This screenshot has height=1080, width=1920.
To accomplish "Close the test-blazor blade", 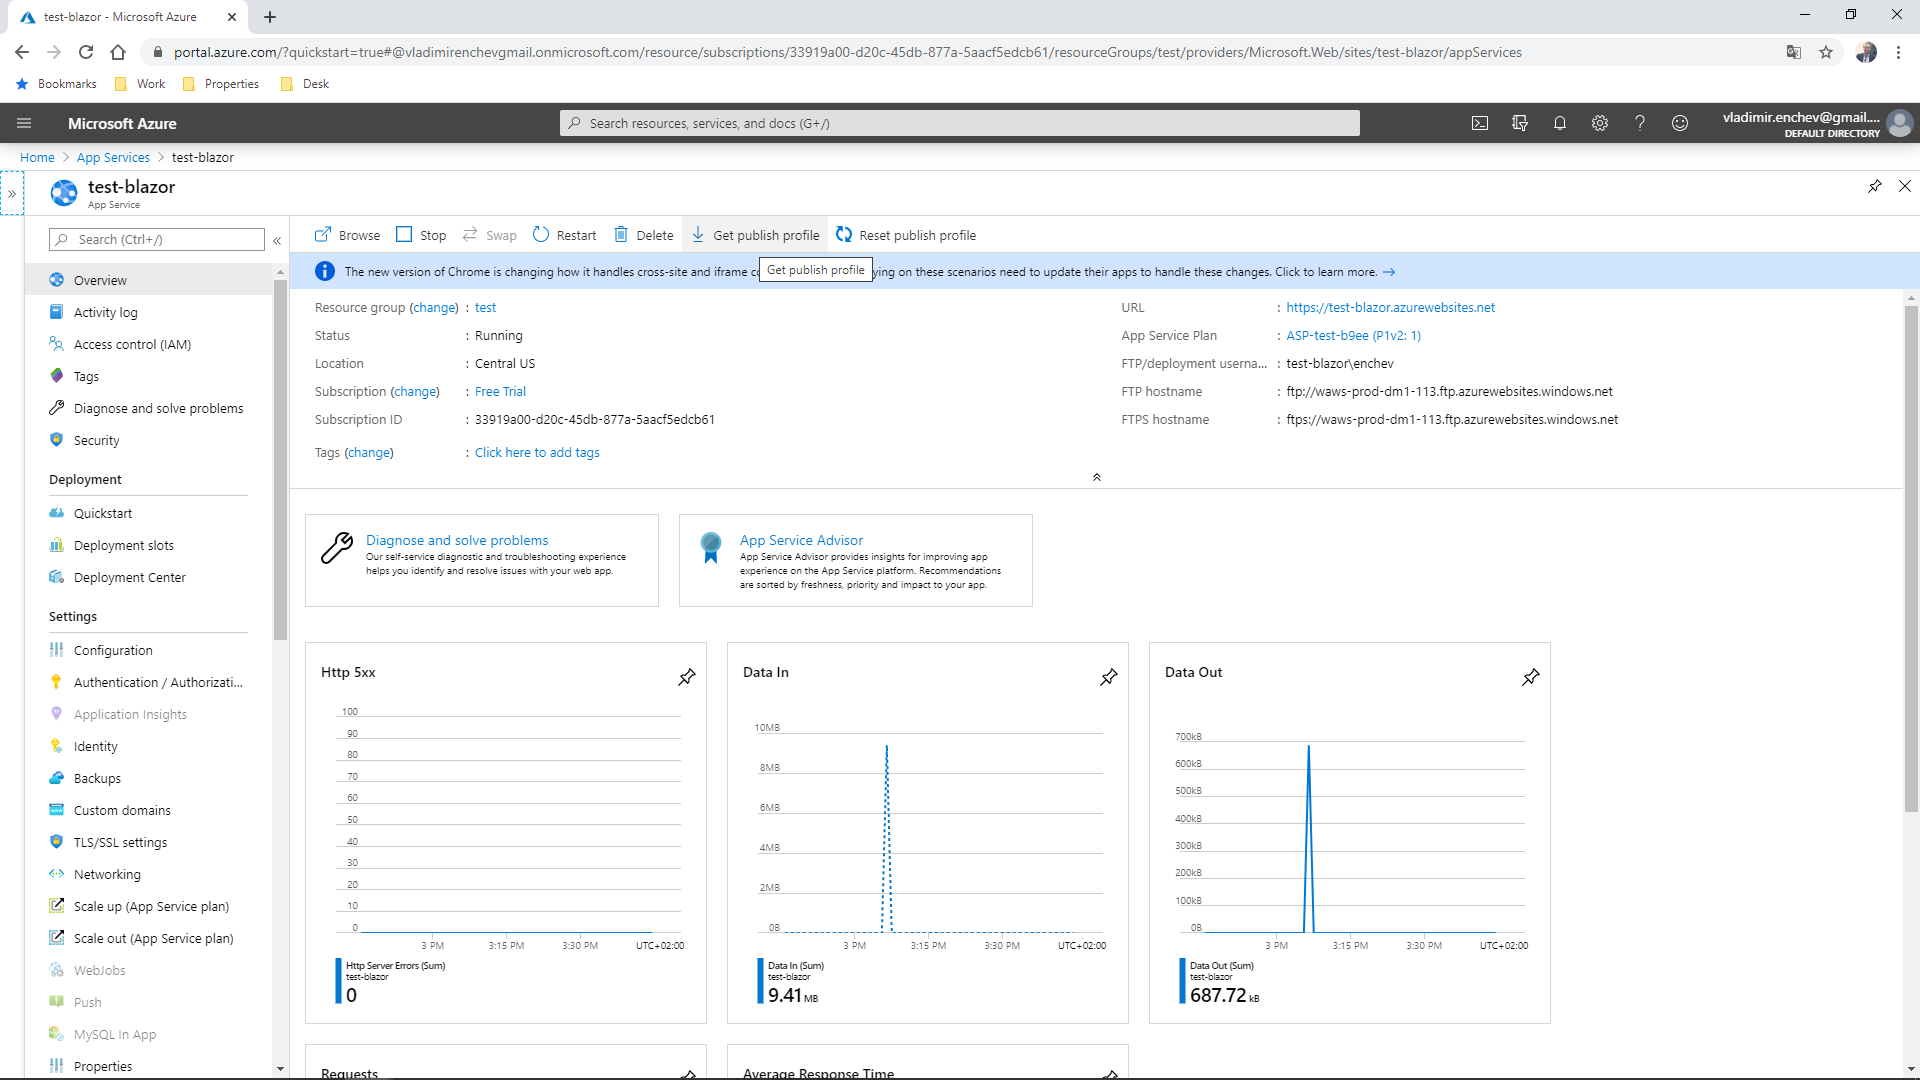I will tap(1905, 186).
